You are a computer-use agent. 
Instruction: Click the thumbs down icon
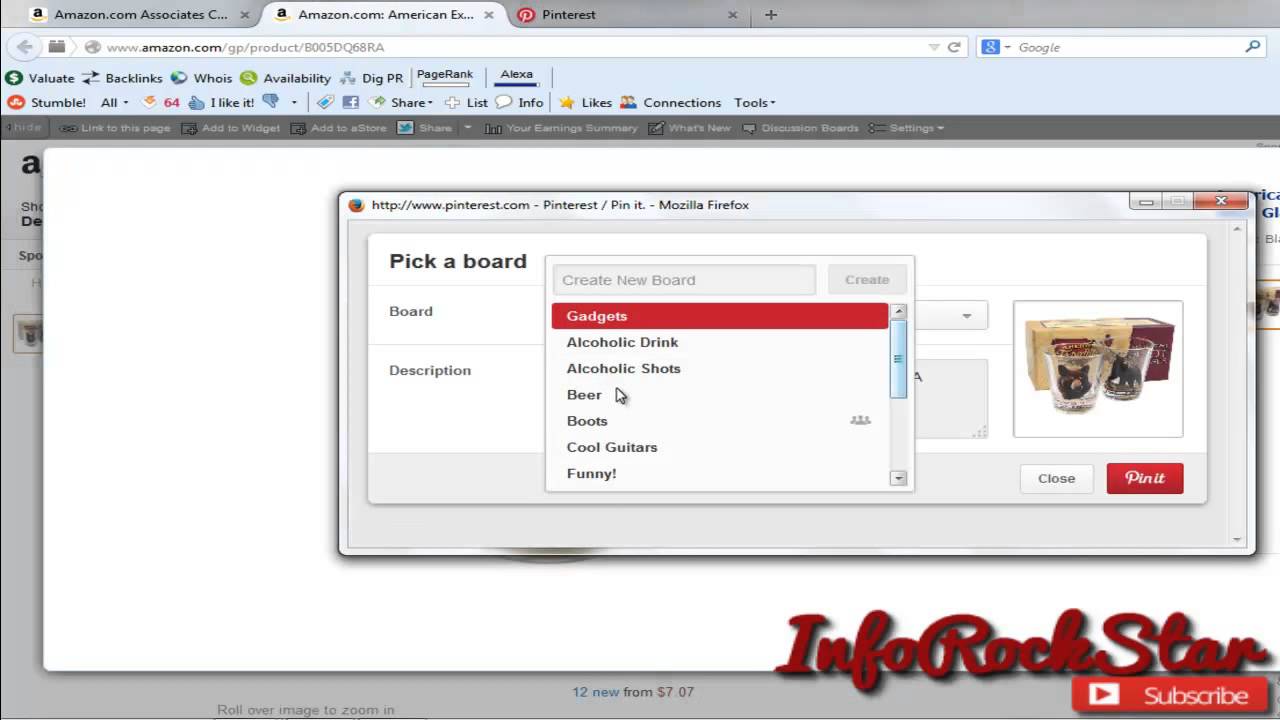[x=270, y=102]
